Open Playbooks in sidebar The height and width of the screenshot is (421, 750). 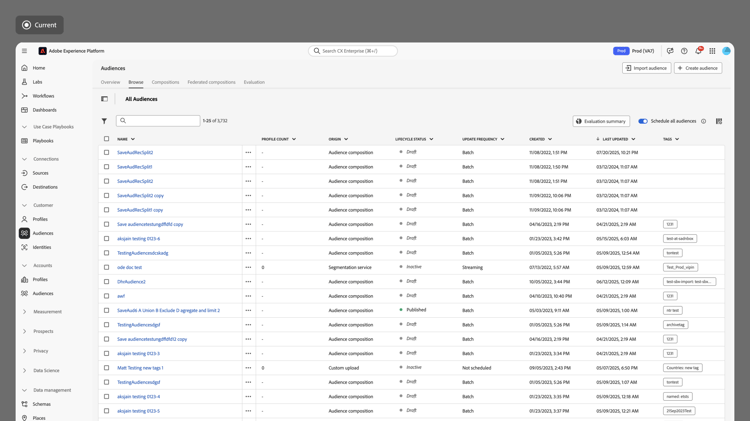pyautogui.click(x=43, y=141)
